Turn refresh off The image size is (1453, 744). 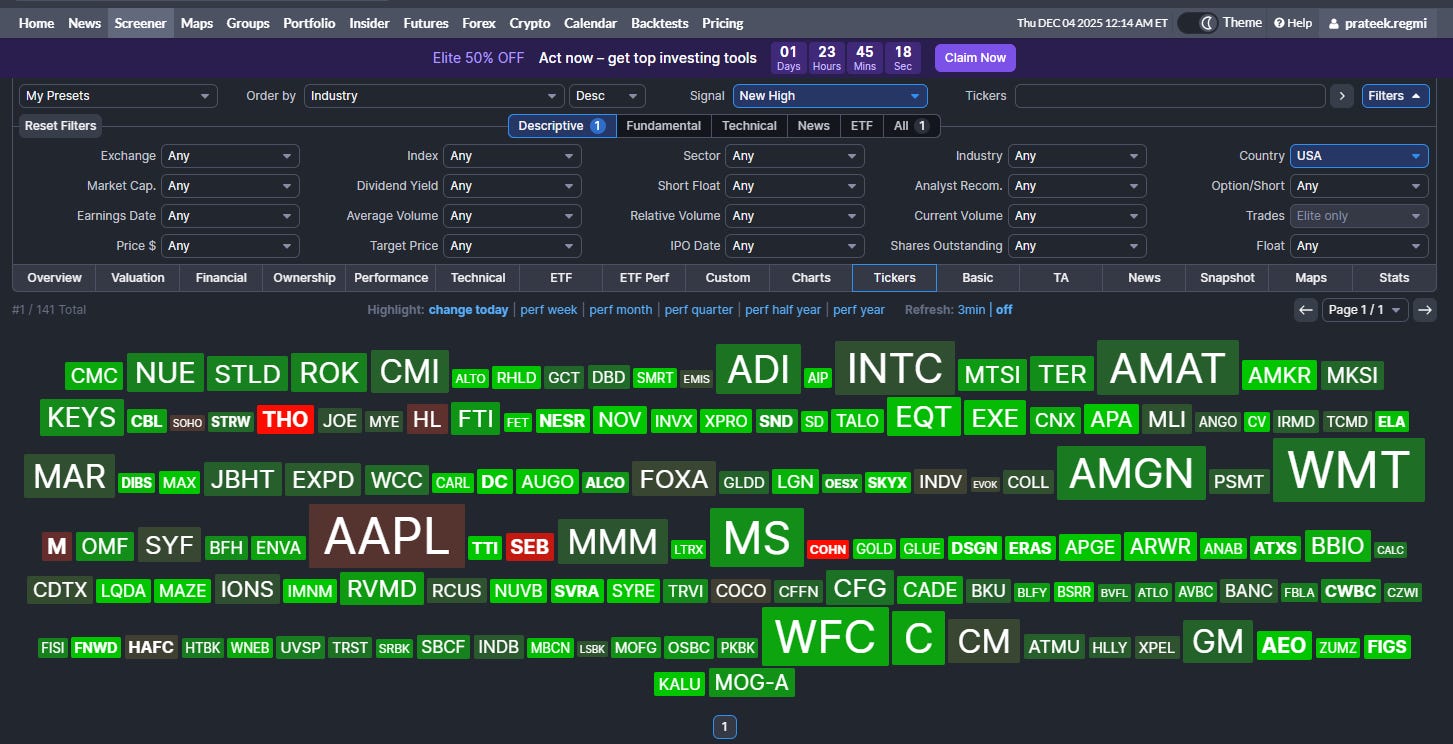1004,310
